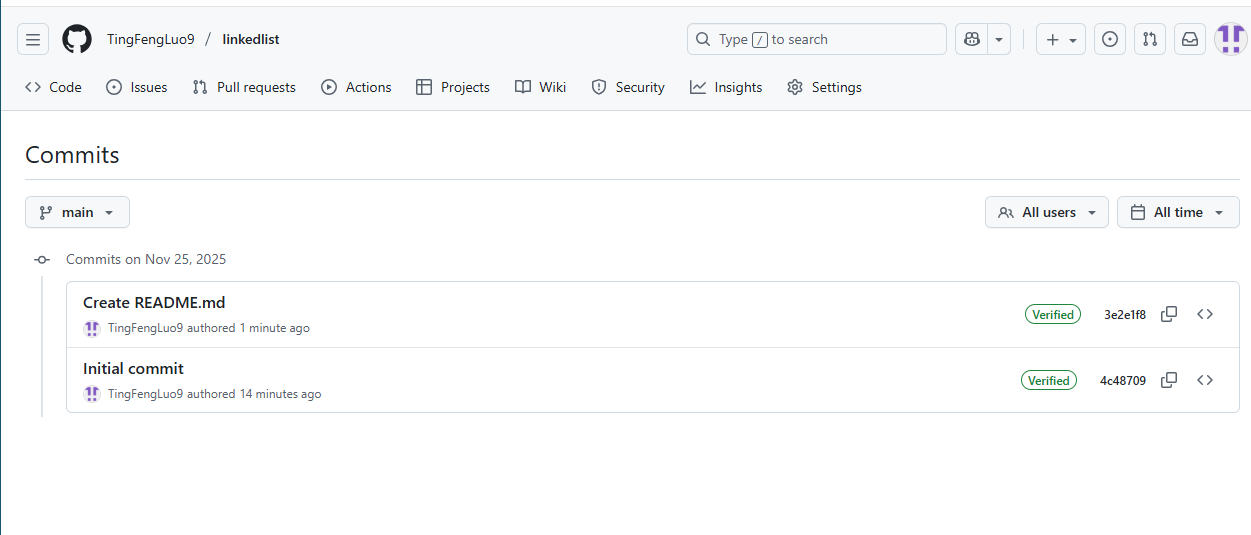Open the Create README.md commit link
Screen dimensions: 1251x535
pyautogui.click(x=154, y=303)
